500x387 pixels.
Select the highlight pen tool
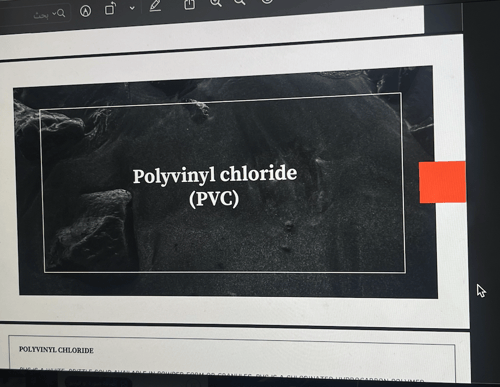tap(155, 6)
